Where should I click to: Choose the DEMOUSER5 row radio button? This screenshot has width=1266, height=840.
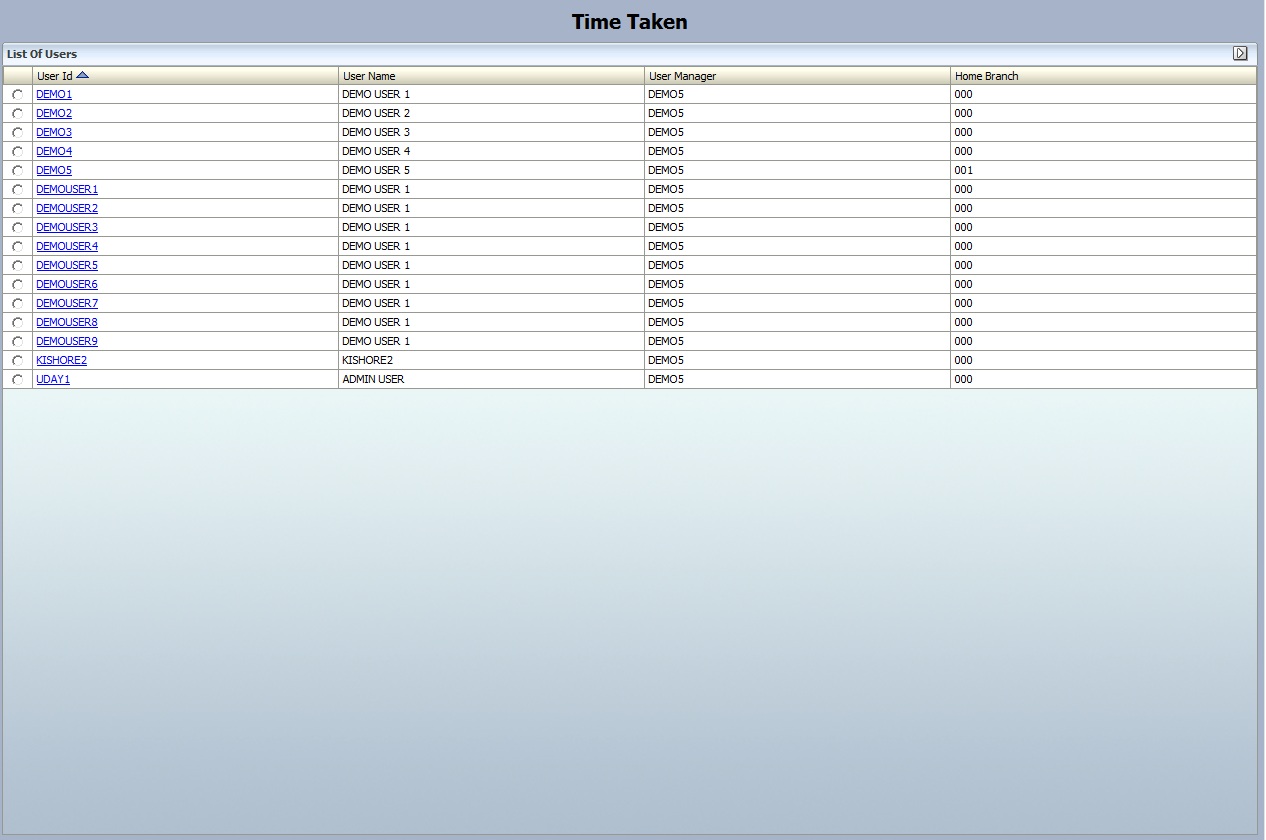coord(18,266)
